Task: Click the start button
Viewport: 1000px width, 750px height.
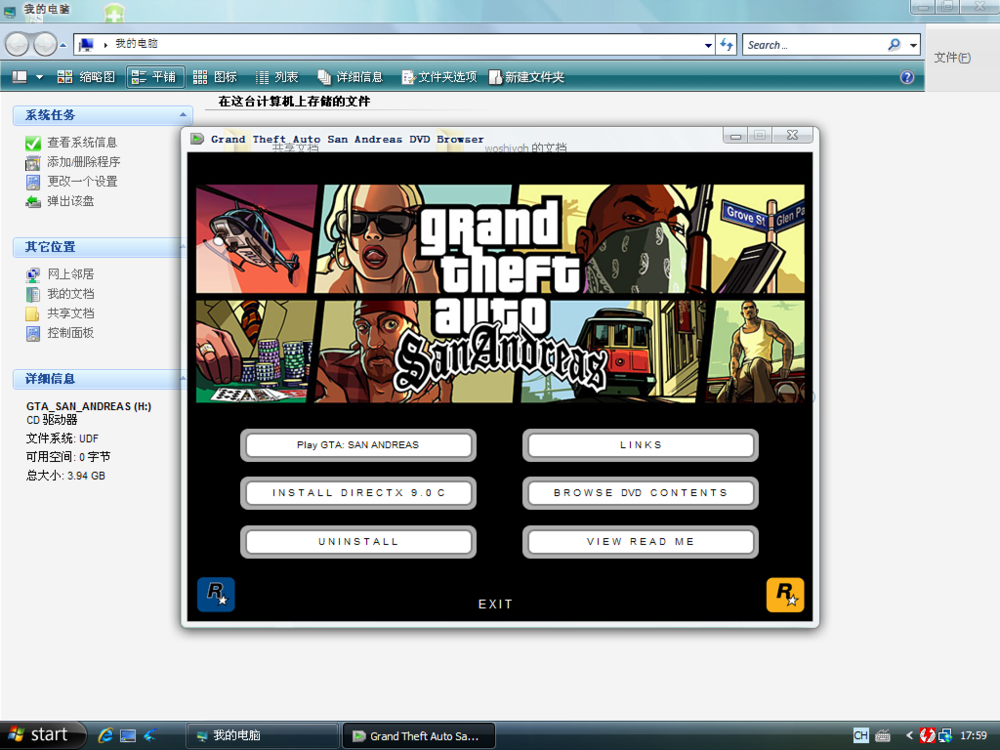Action: tap(43, 735)
